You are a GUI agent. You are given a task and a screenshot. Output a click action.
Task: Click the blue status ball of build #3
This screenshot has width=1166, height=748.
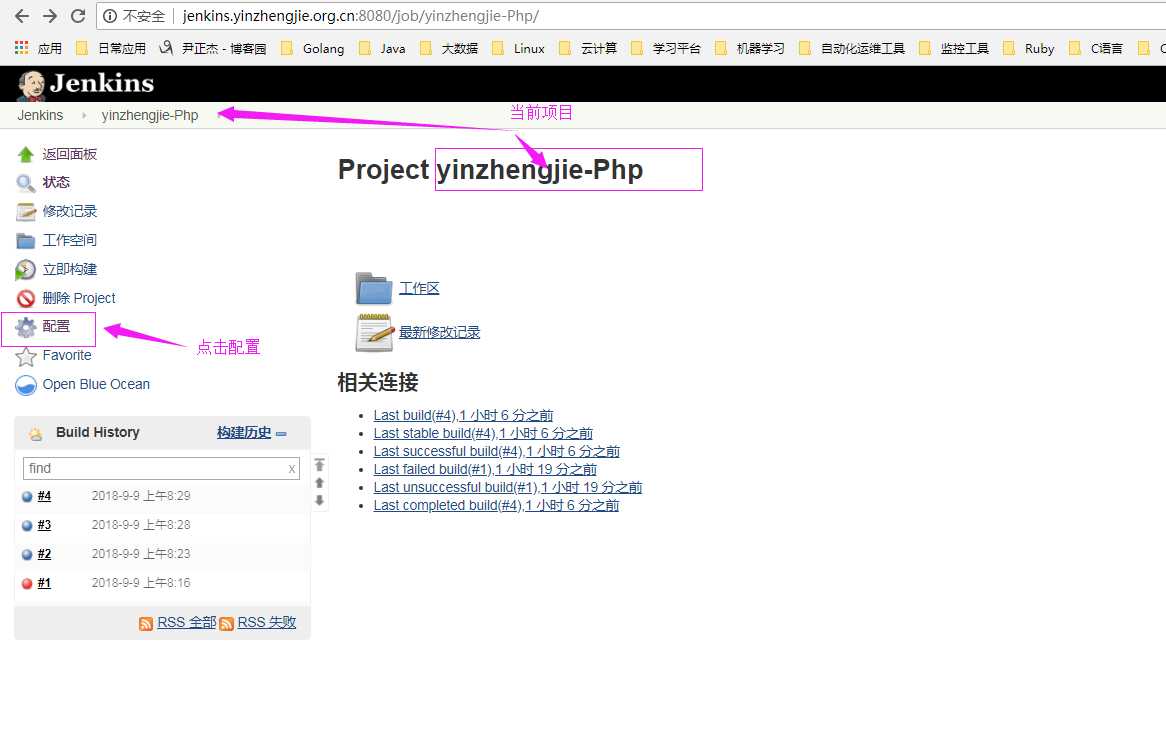(28, 526)
